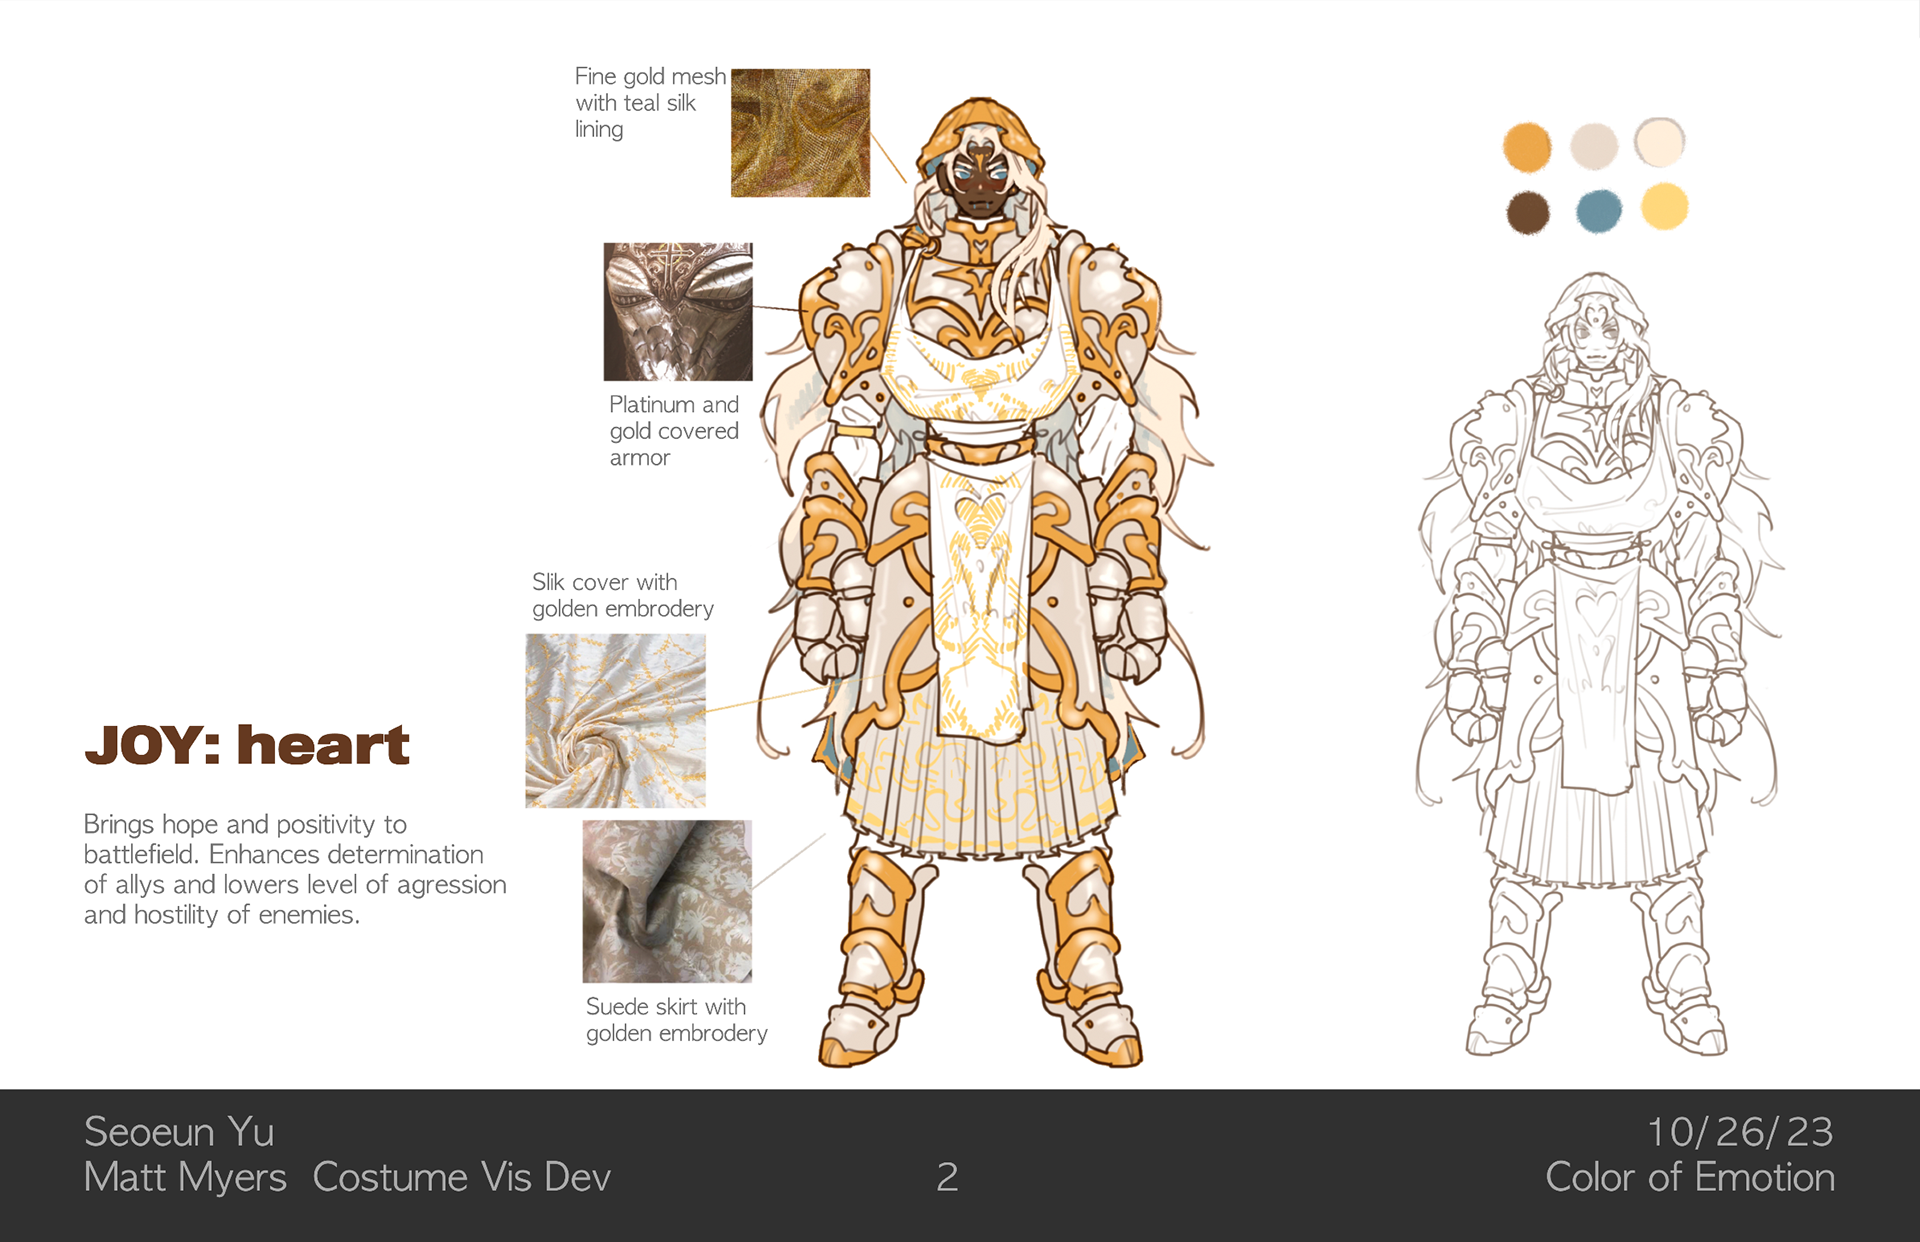Image resolution: width=1920 pixels, height=1242 pixels.
Task: Click the cream peach color swatch
Action: pyautogui.click(x=1660, y=142)
